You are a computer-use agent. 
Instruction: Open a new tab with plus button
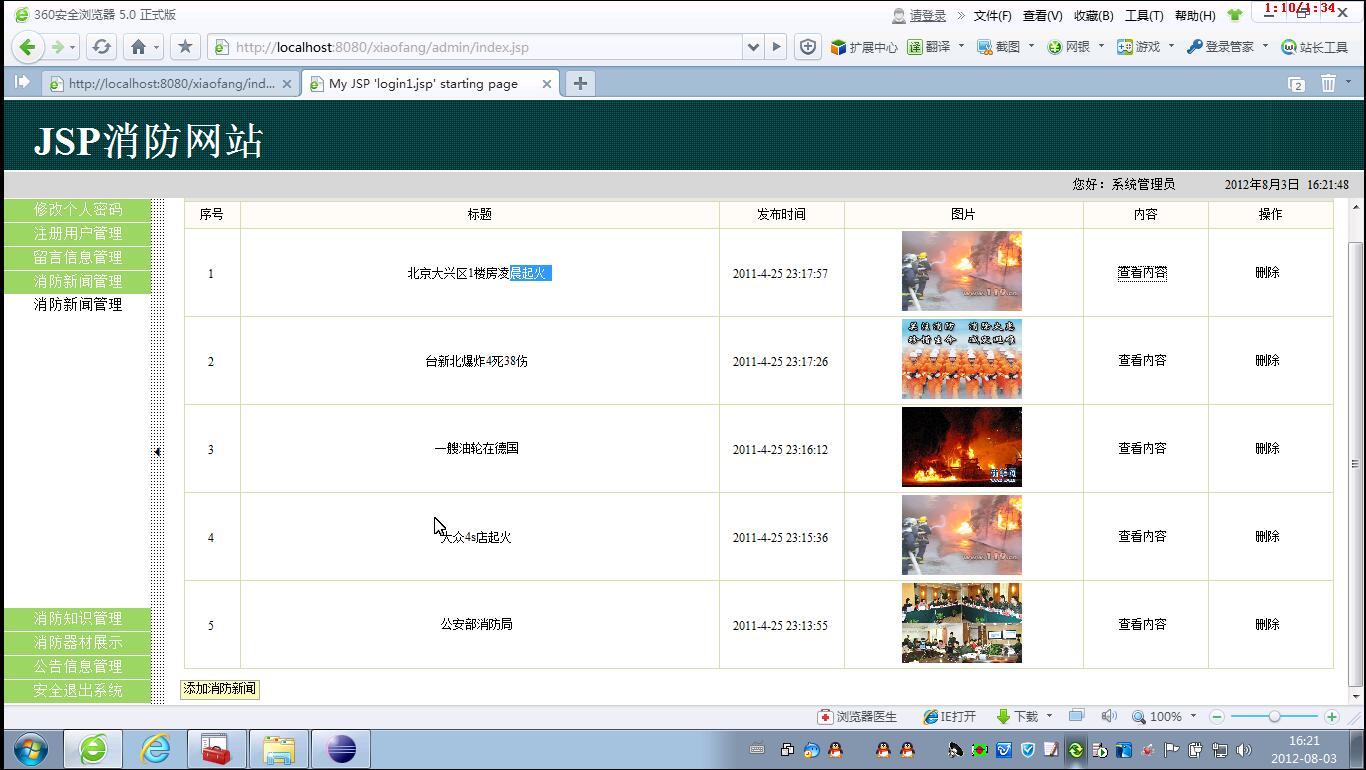click(580, 84)
